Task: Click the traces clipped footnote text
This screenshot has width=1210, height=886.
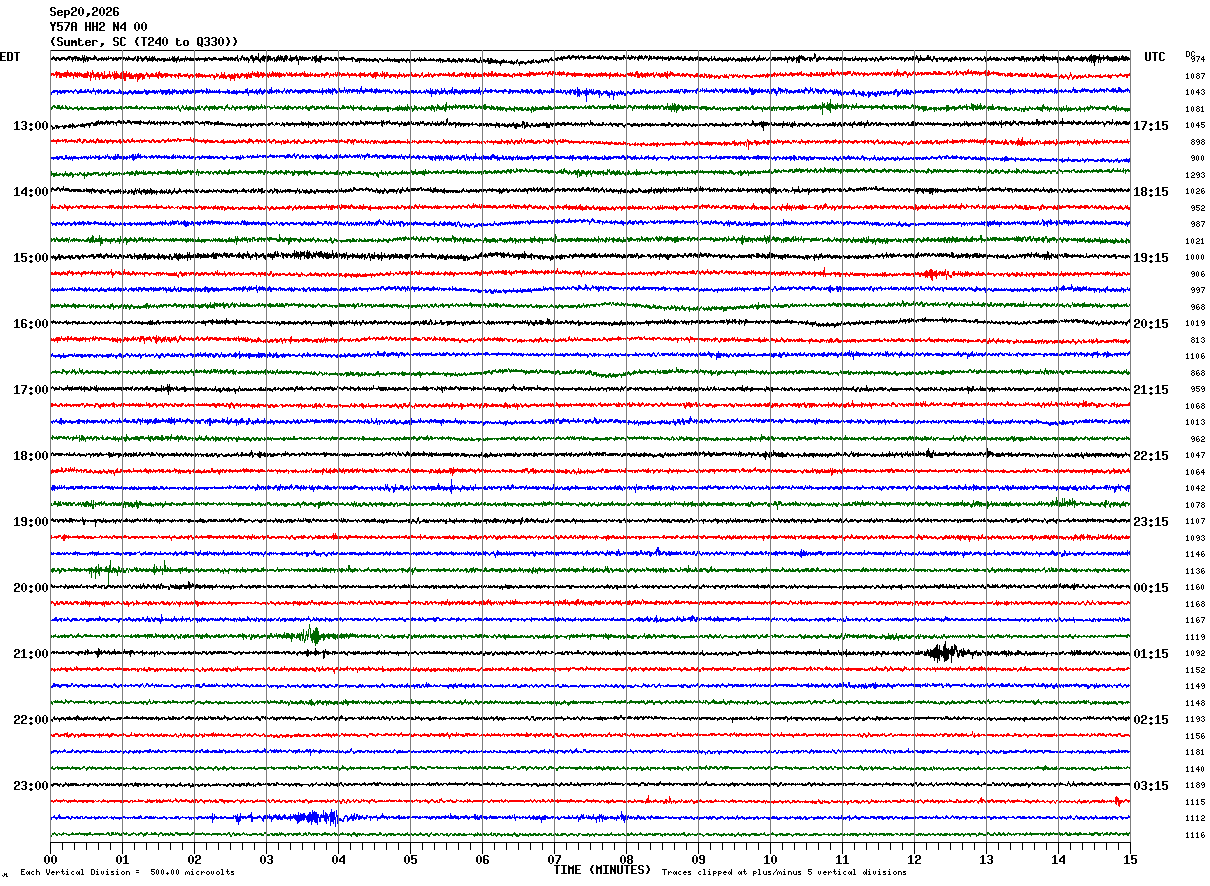Action: pos(784,872)
